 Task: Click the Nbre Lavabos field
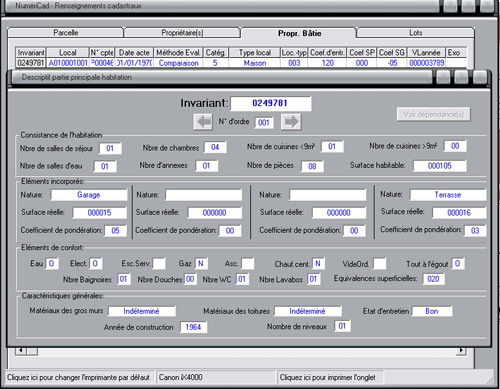pos(314,279)
